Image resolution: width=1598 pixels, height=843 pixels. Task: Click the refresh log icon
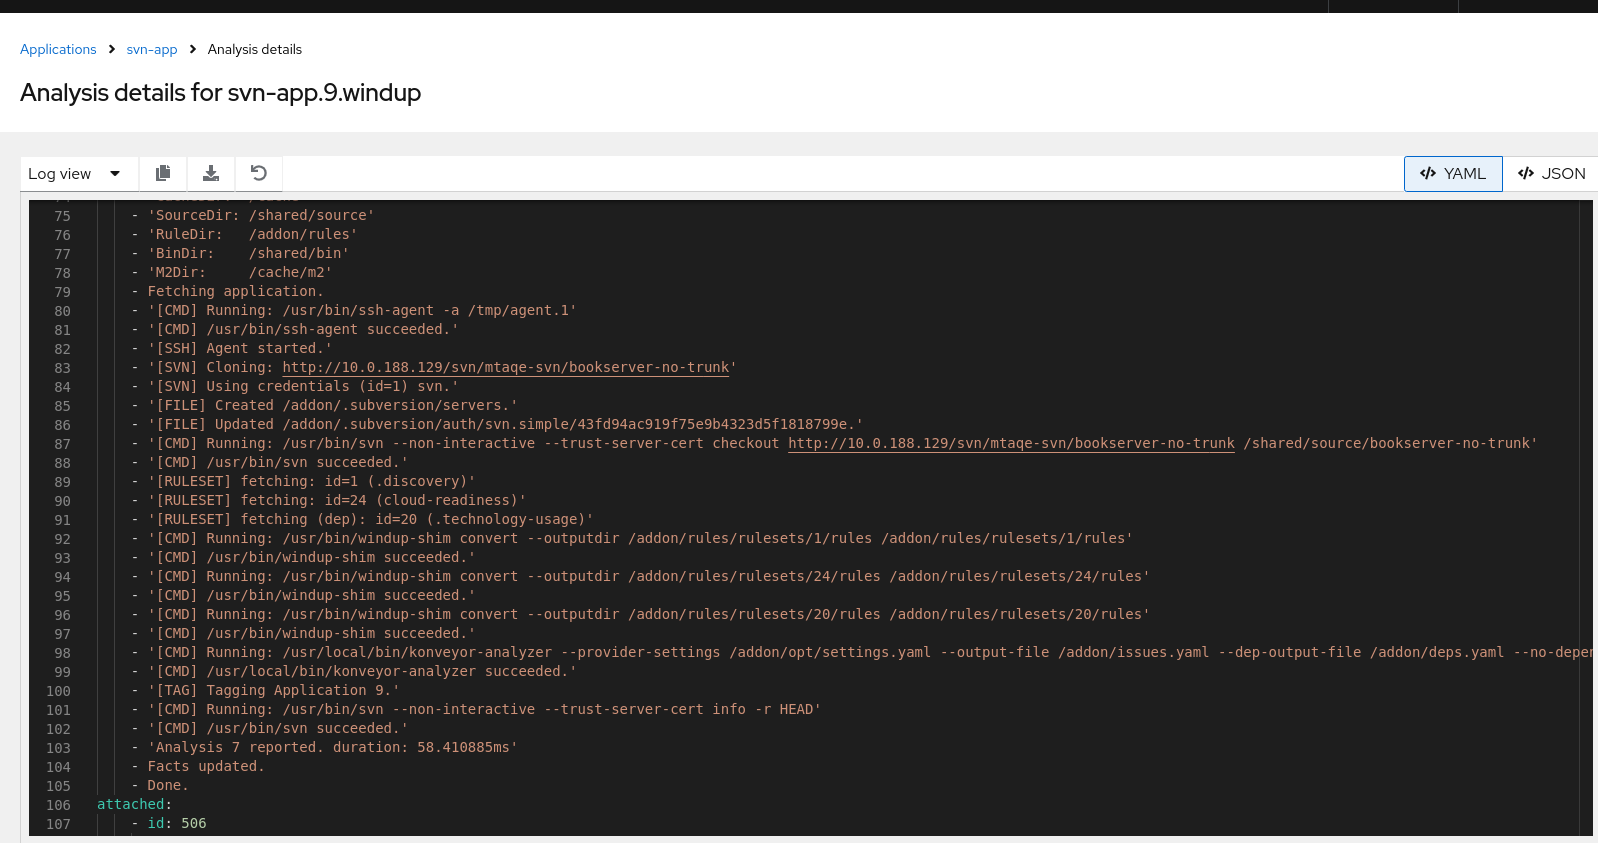click(259, 173)
